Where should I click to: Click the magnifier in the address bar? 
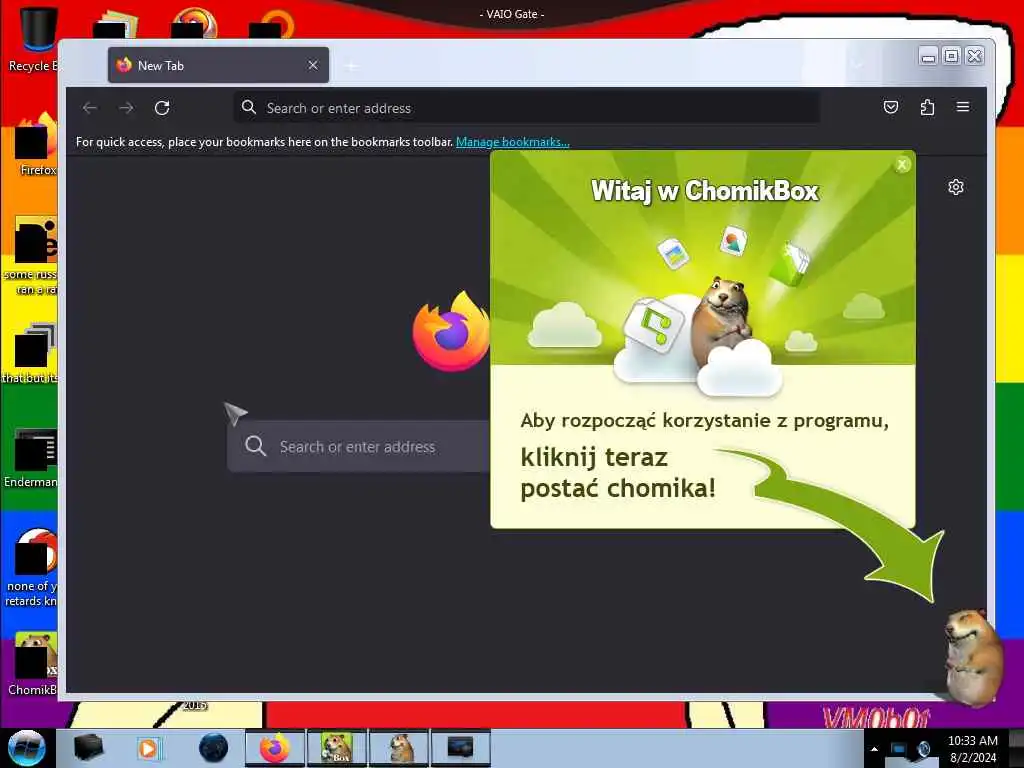coord(249,107)
